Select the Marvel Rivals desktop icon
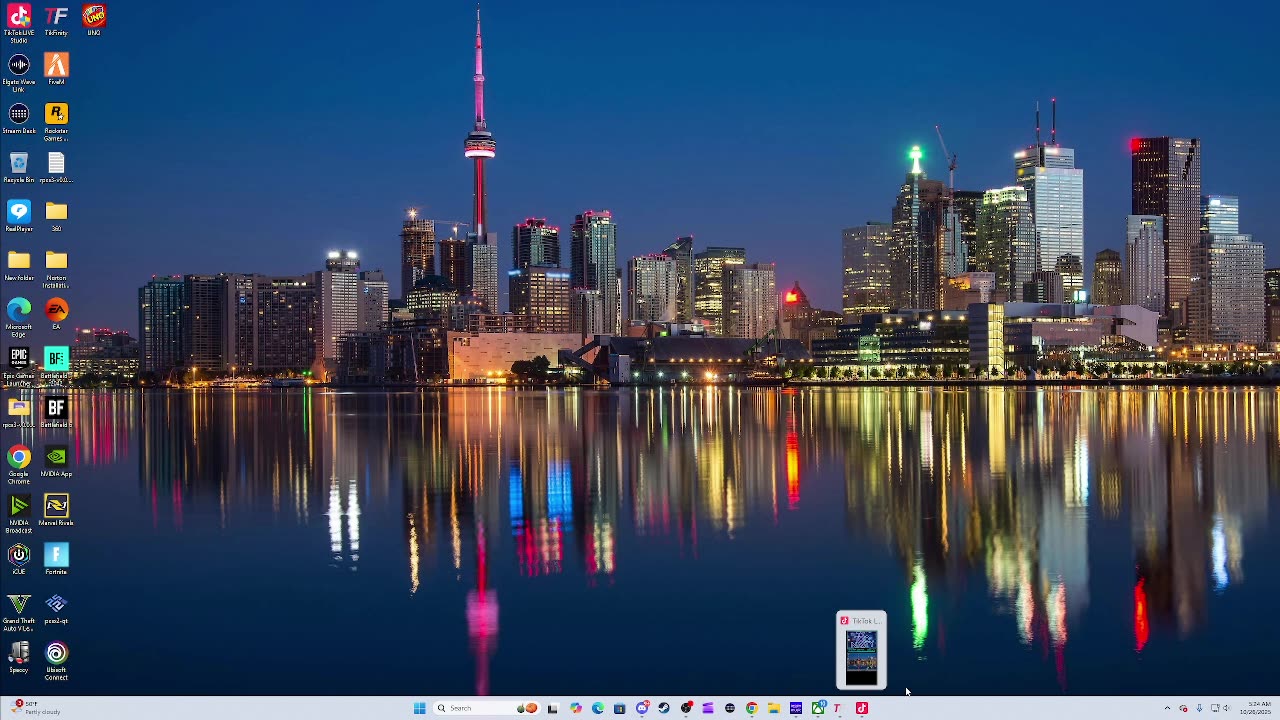Viewport: 1280px width, 720px height. (56, 510)
